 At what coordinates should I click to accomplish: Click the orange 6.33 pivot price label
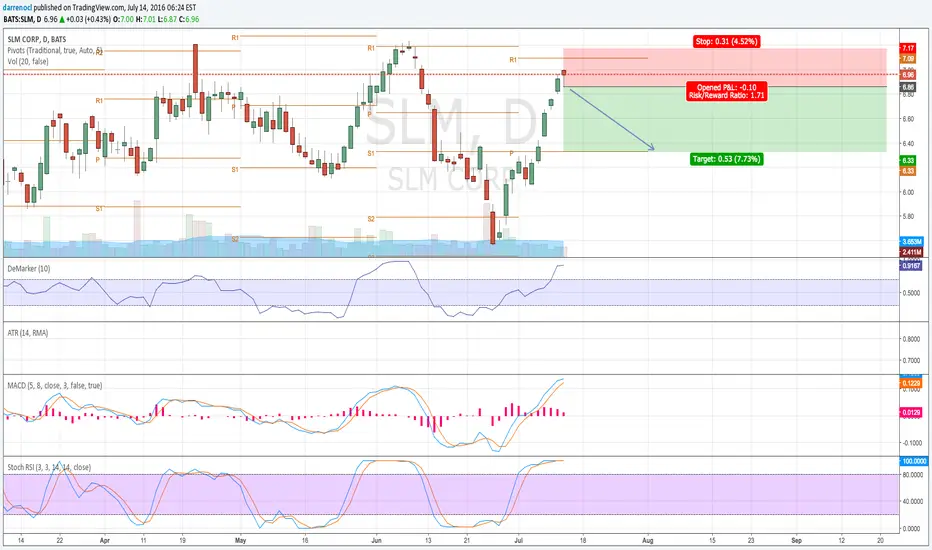point(908,171)
